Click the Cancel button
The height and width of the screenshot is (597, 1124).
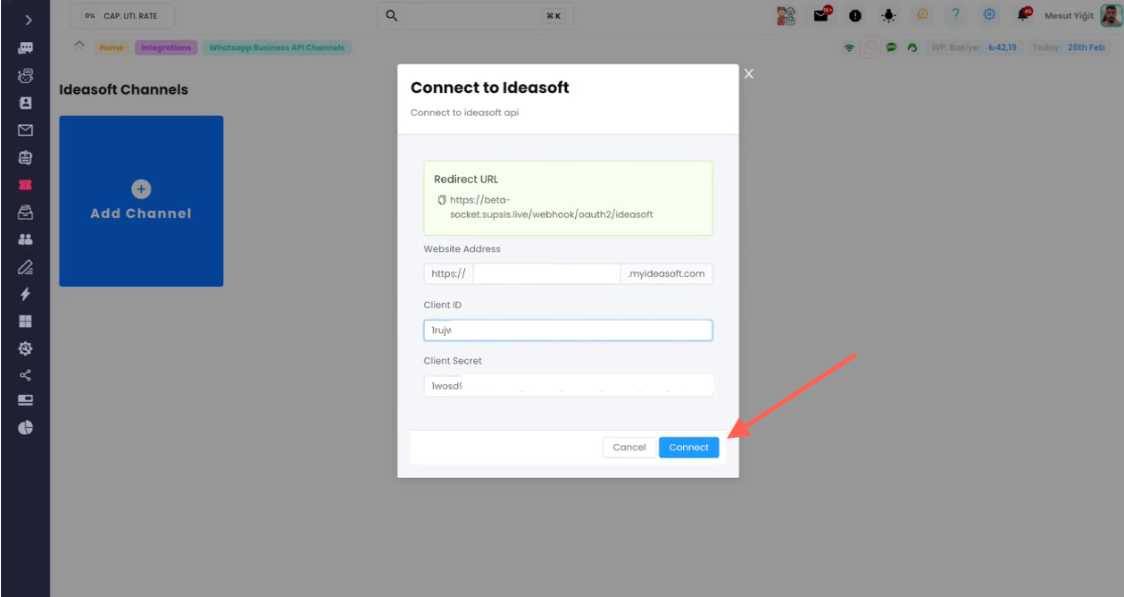[629, 447]
